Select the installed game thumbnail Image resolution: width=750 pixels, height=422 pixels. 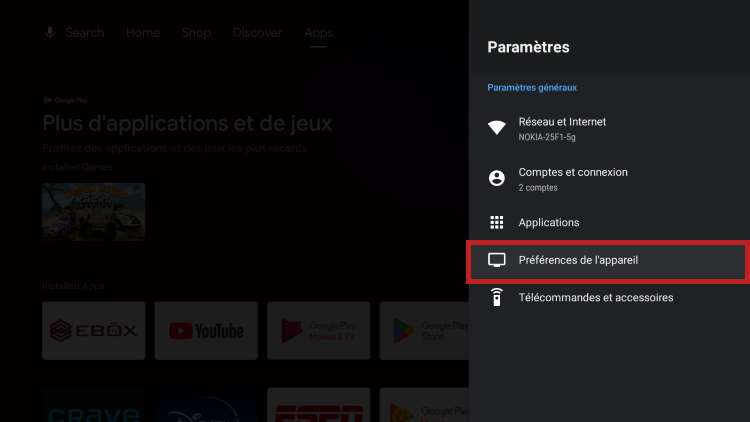tap(93, 211)
